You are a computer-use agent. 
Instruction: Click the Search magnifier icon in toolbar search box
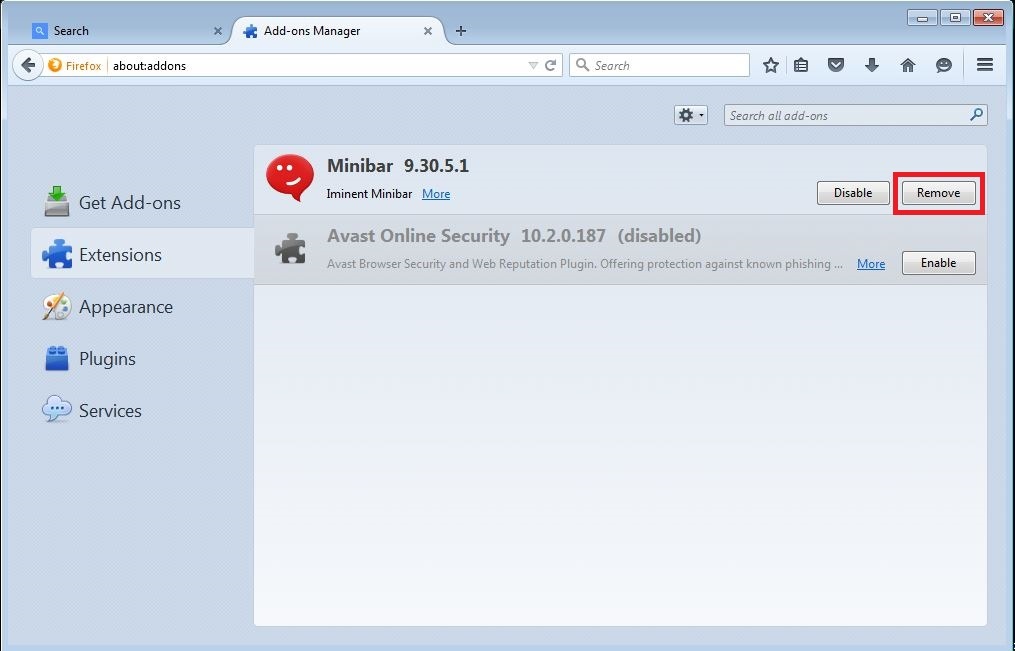(583, 65)
